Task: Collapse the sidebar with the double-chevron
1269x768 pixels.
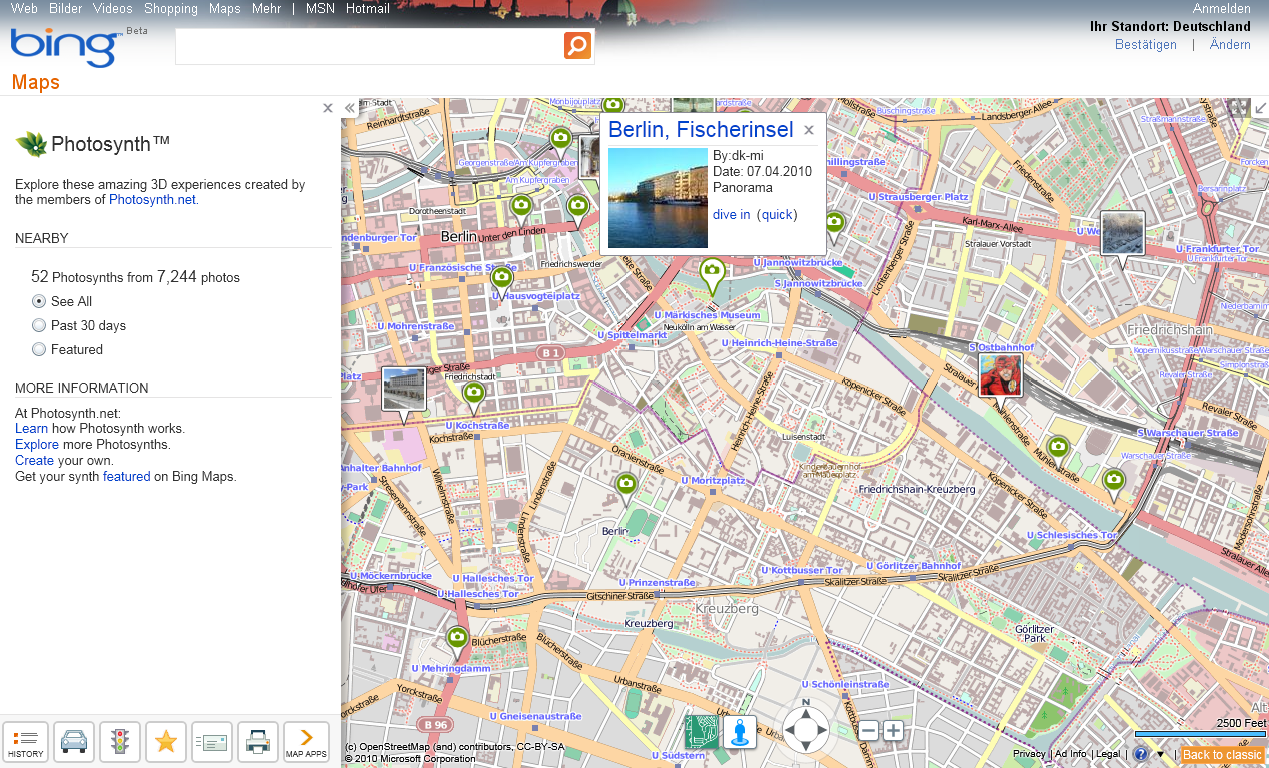Action: pyautogui.click(x=349, y=107)
